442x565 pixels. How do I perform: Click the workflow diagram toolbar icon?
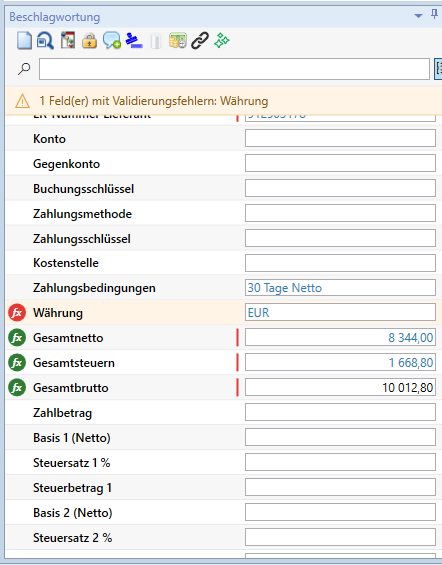pyautogui.click(x=68, y=40)
